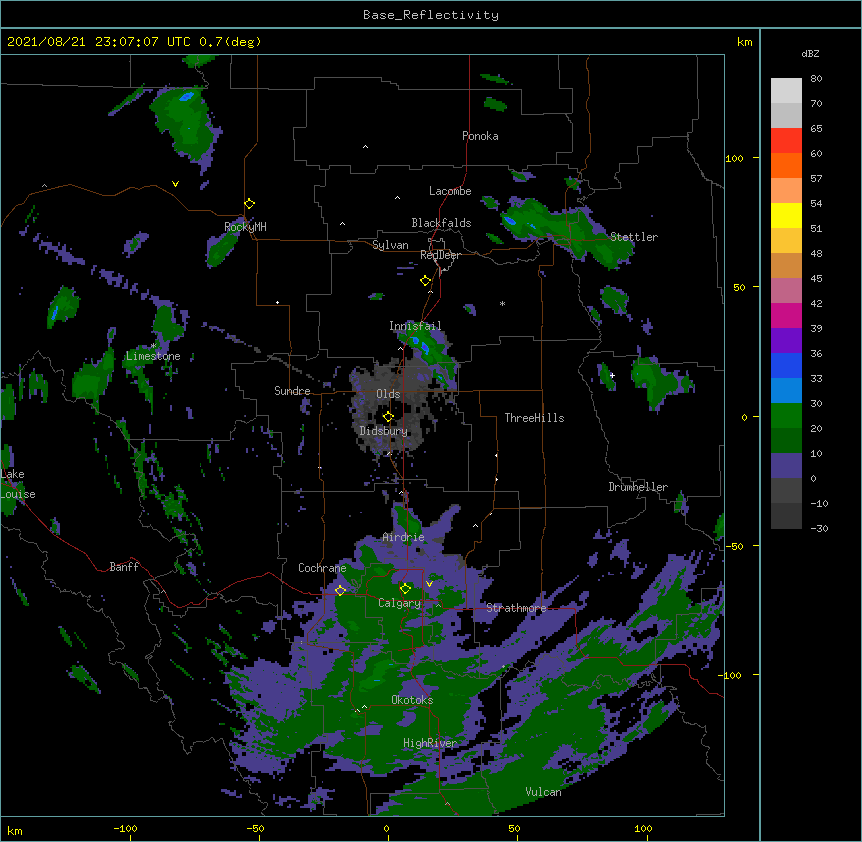Click the Airdrie label
The image size is (862, 842).
click(403, 537)
